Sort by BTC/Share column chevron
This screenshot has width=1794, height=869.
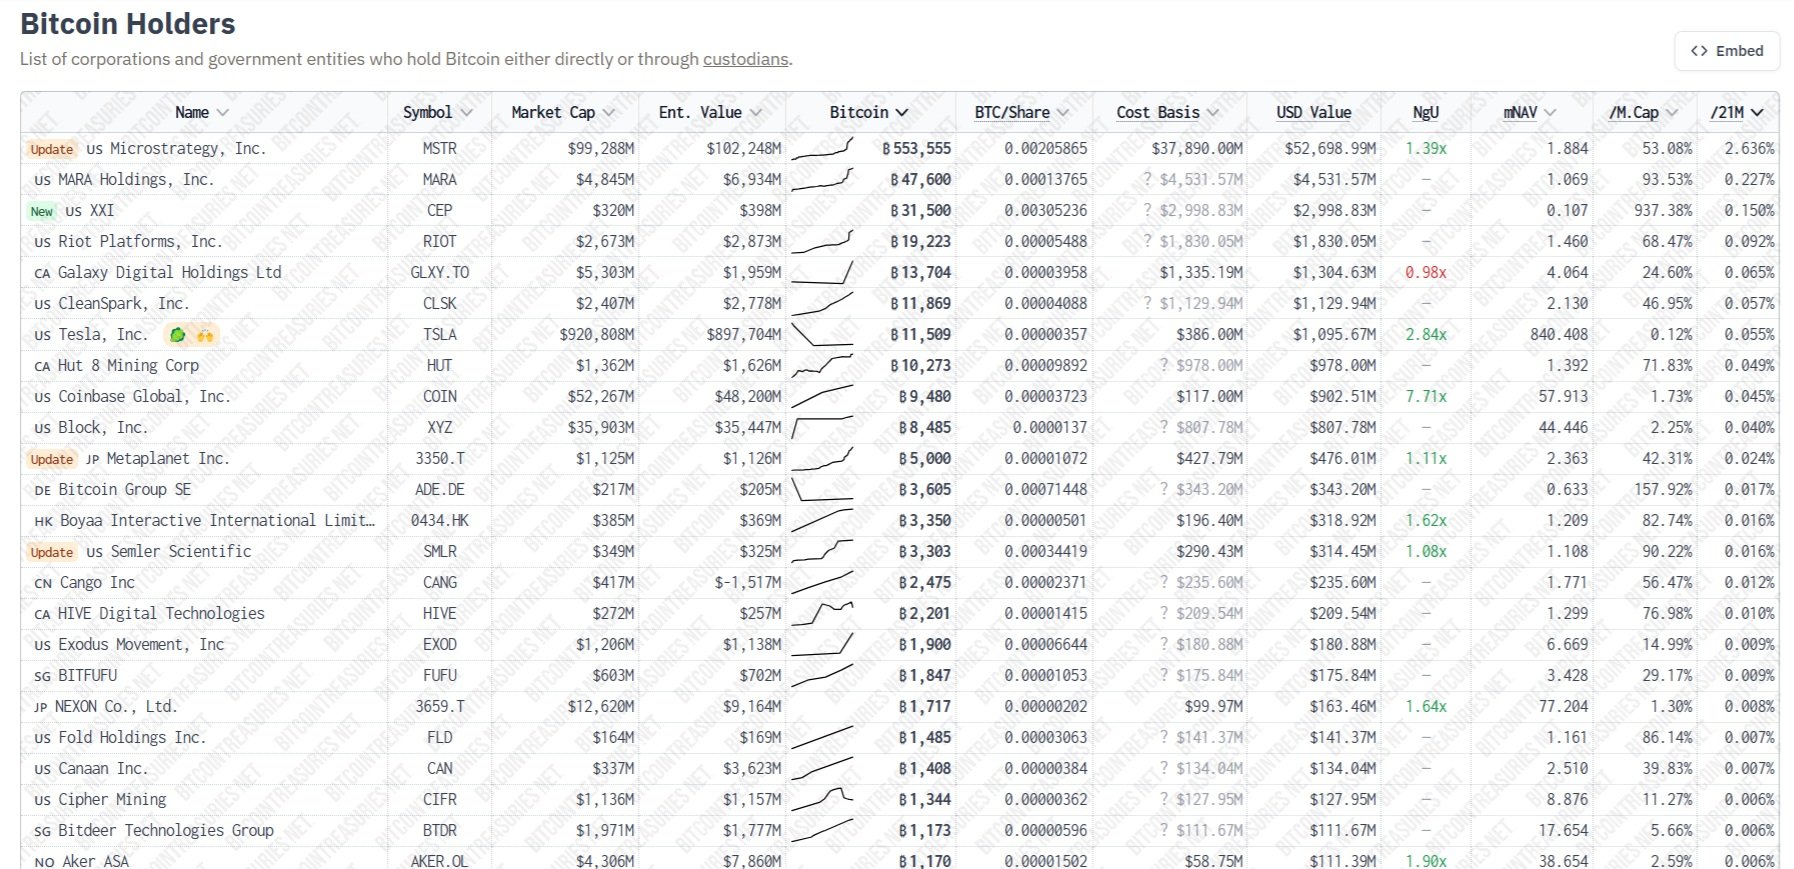(1062, 112)
